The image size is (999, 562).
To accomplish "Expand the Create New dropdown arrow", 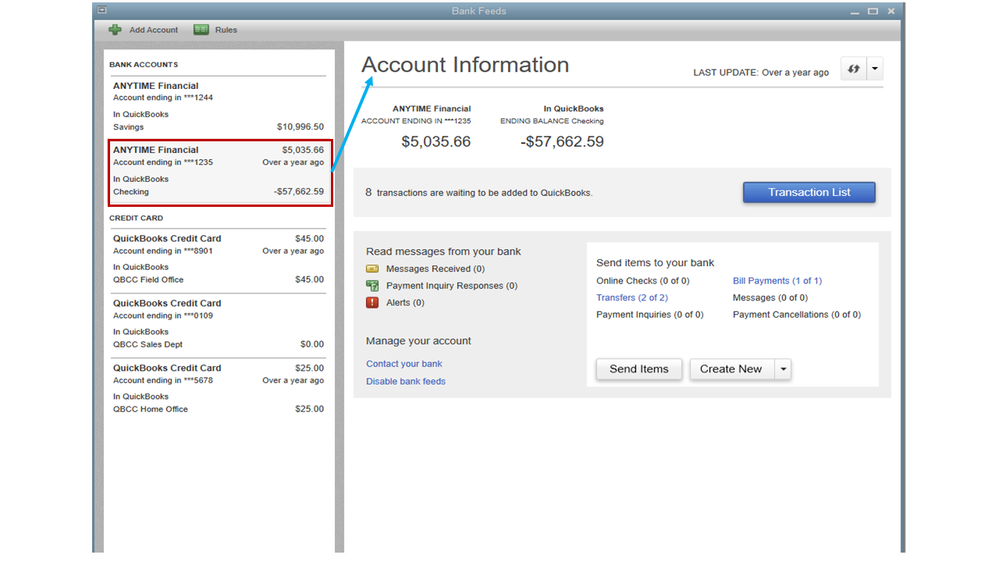I will (x=783, y=369).
